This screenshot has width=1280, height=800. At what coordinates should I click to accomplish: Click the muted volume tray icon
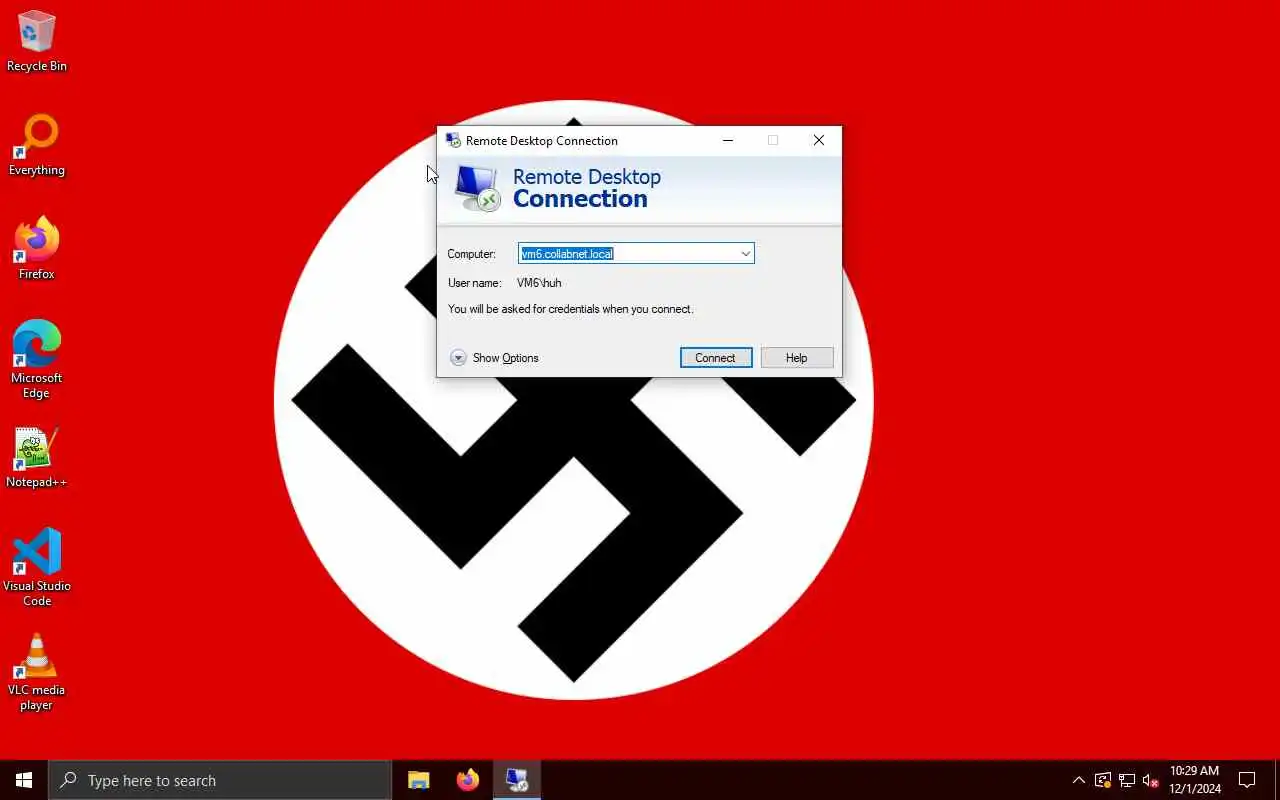tap(1150, 780)
